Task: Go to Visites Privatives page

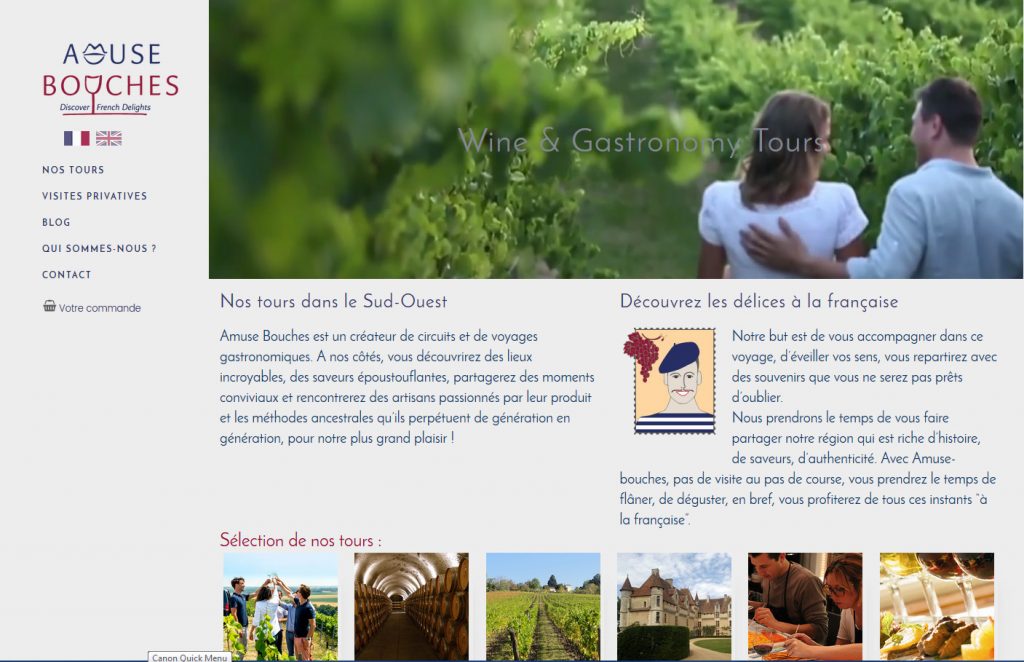Action: point(95,196)
